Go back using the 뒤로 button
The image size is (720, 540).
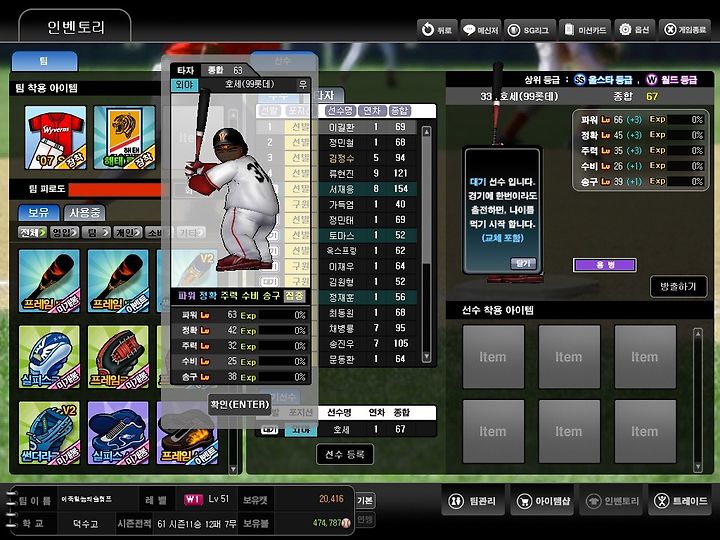(x=437, y=30)
